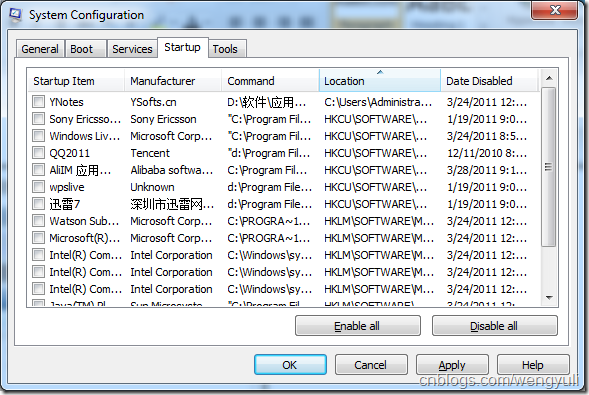The width and height of the screenshot is (589, 395).
Task: Enable the wpslive startup checkbox
Action: 38,187
